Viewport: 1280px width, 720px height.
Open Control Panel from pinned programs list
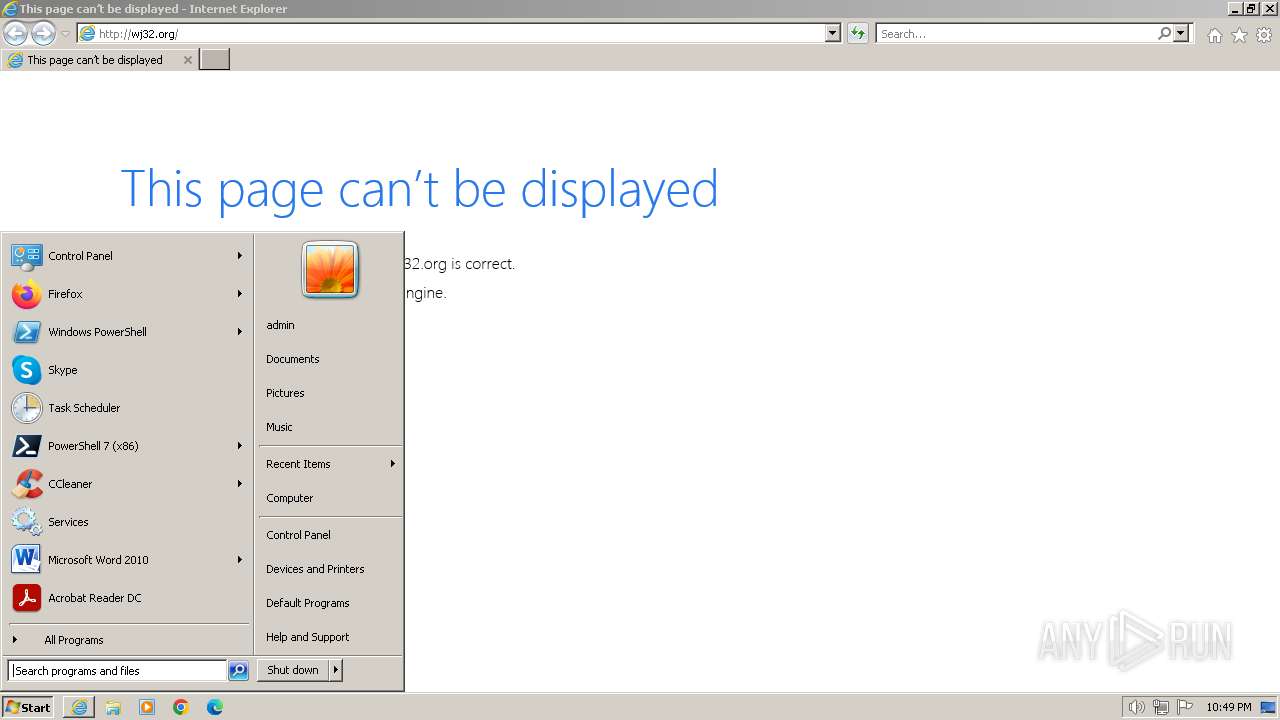coord(128,256)
